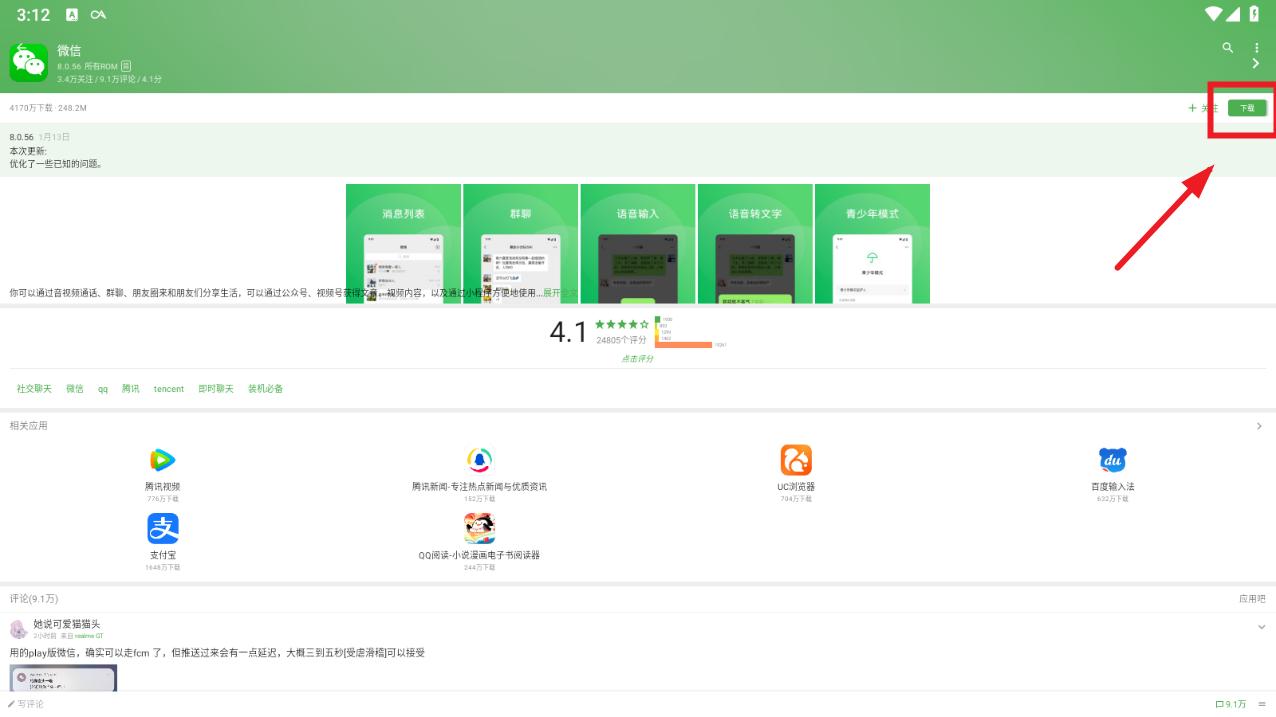Open the UC Browser app icon
The height and width of the screenshot is (717, 1276).
click(796, 460)
